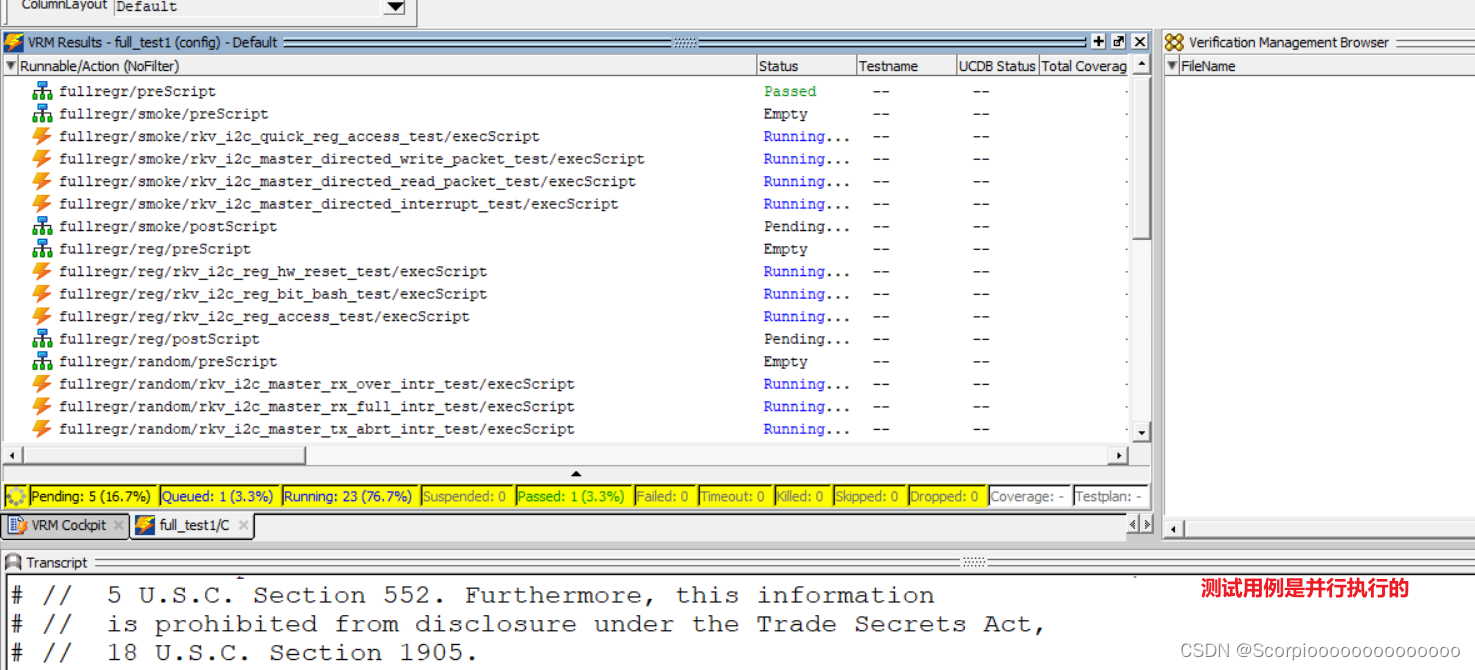Close the full_test1/C tab
Image resolution: width=1475 pixels, height=670 pixels.
coord(243,525)
